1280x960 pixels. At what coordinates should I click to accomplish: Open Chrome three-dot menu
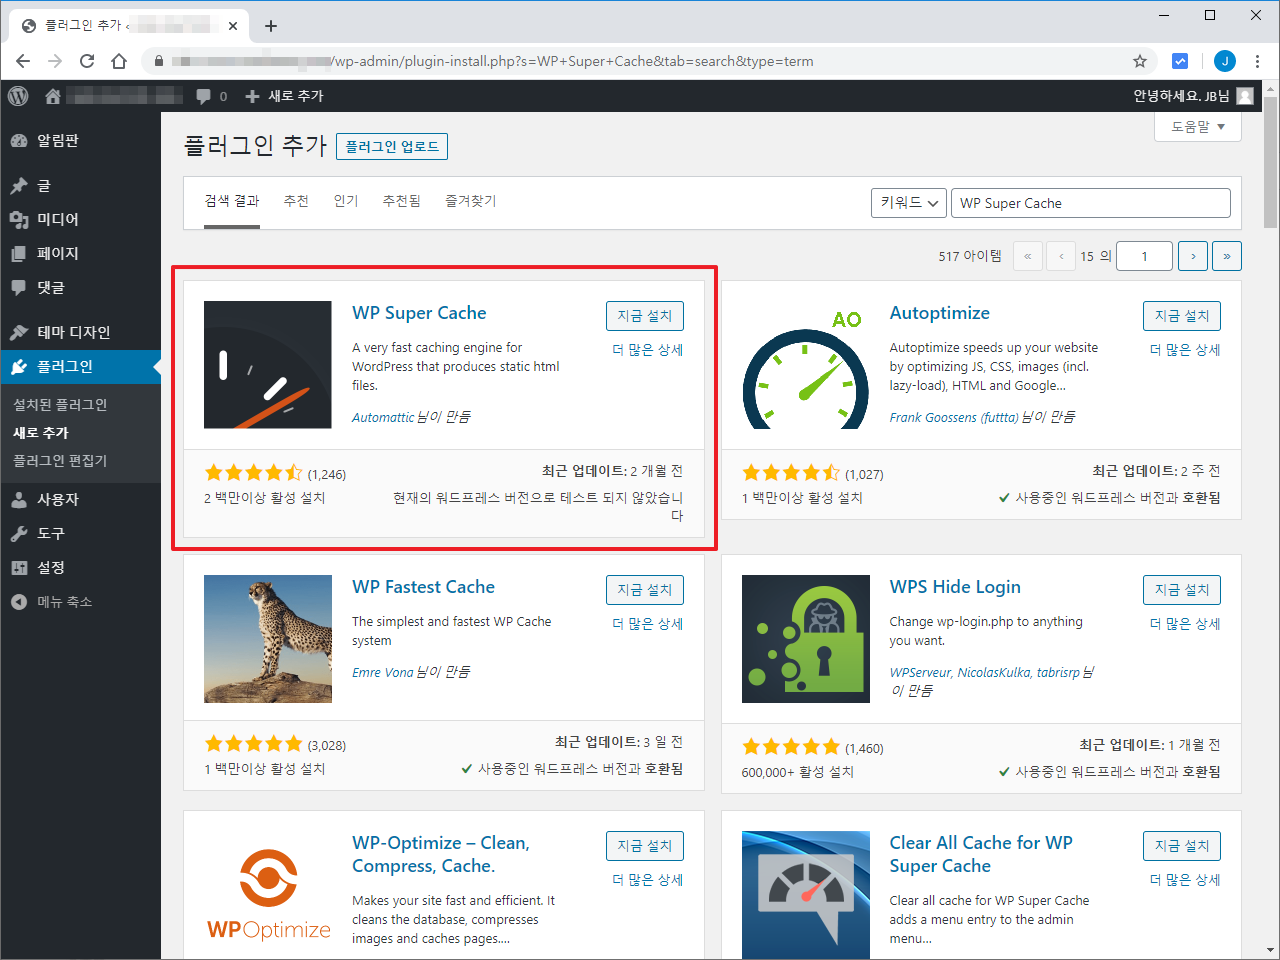point(1257,61)
